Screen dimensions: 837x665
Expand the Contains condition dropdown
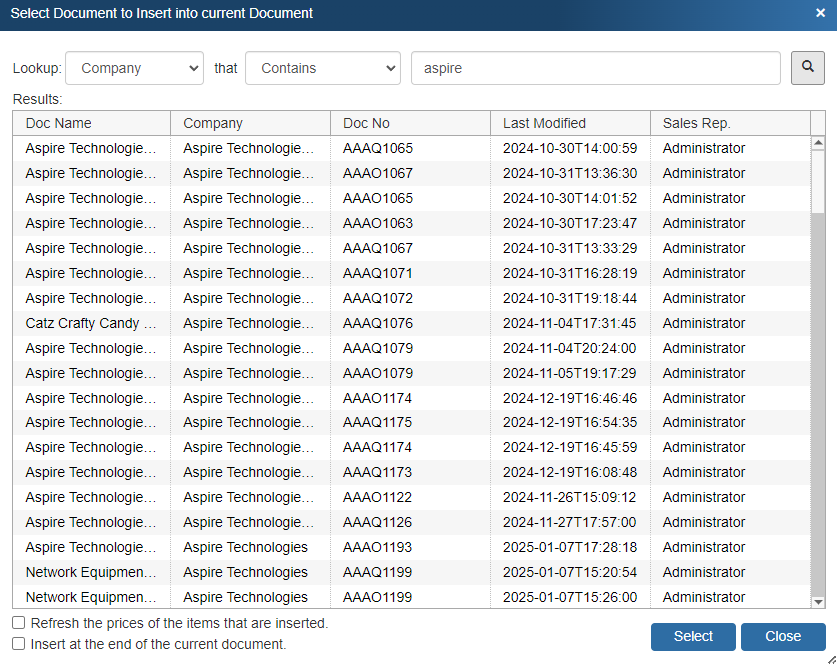tap(322, 69)
